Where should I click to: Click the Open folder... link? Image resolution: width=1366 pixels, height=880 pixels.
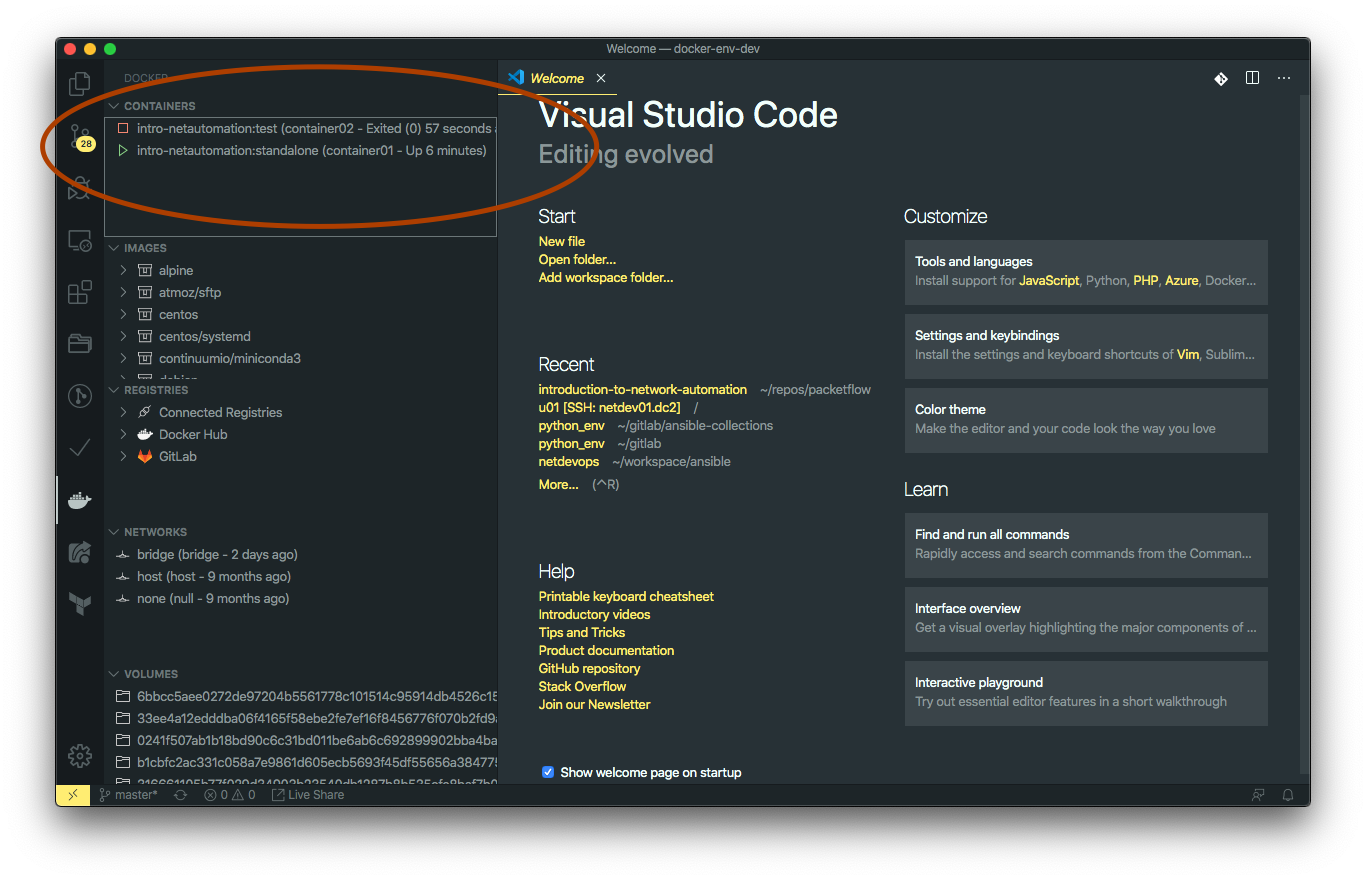point(577,259)
